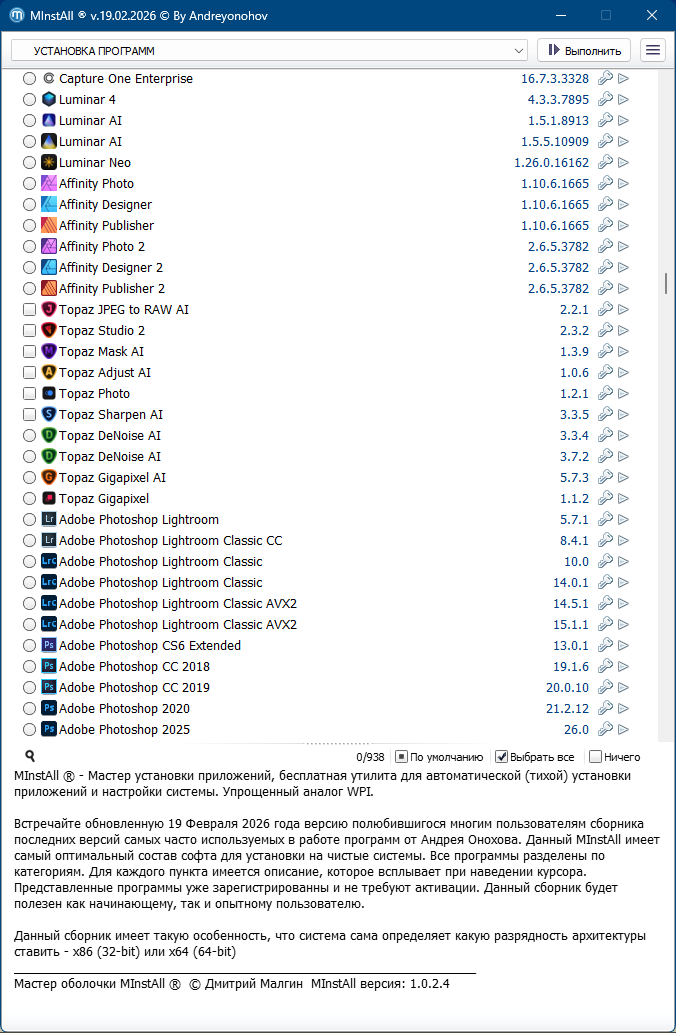Select Adobe Photoshop CC 2019 radio button
Screen dimensions: 676x1033
point(30,687)
